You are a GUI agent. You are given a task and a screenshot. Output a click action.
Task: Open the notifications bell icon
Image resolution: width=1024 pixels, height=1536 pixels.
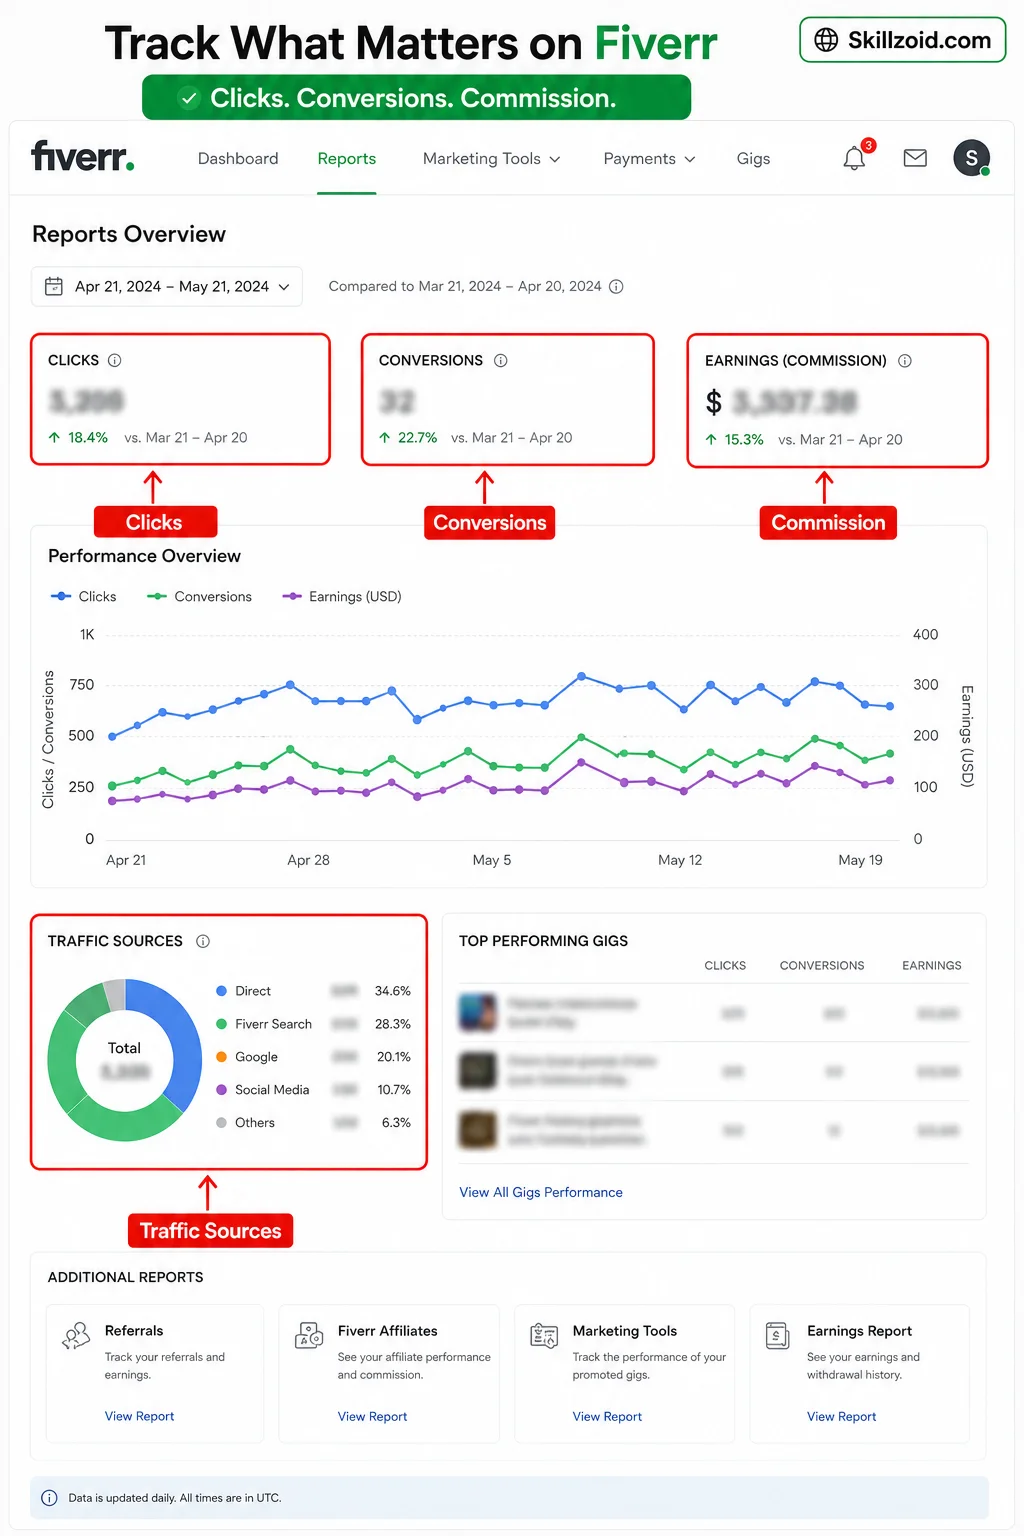click(x=854, y=158)
